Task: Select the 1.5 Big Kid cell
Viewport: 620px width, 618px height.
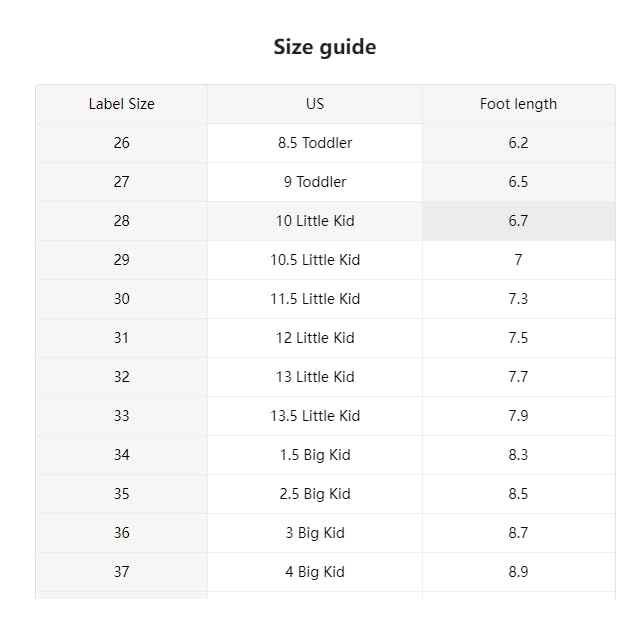Action: point(315,455)
